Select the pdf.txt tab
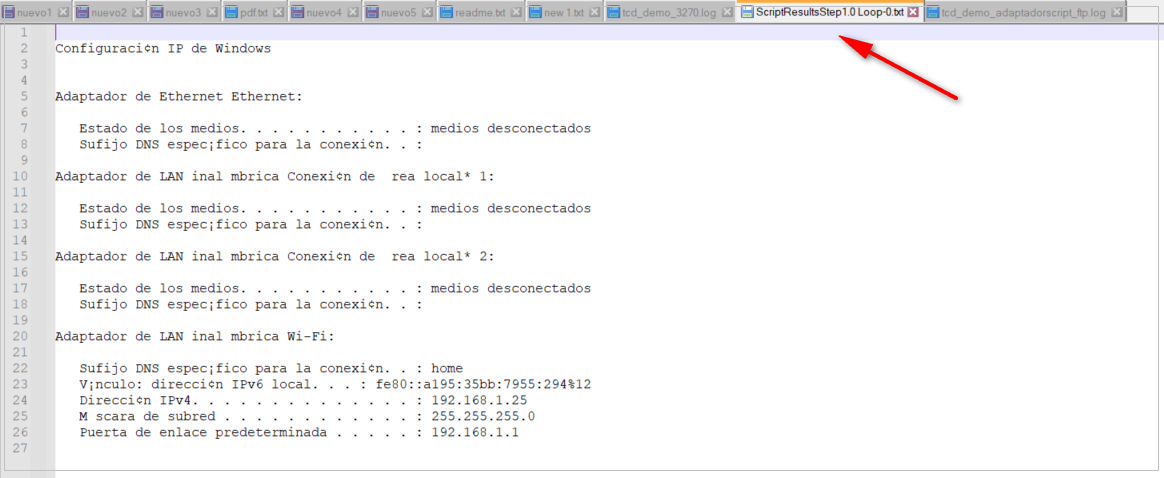Viewport: 1164px width, 478px height. tap(254, 13)
